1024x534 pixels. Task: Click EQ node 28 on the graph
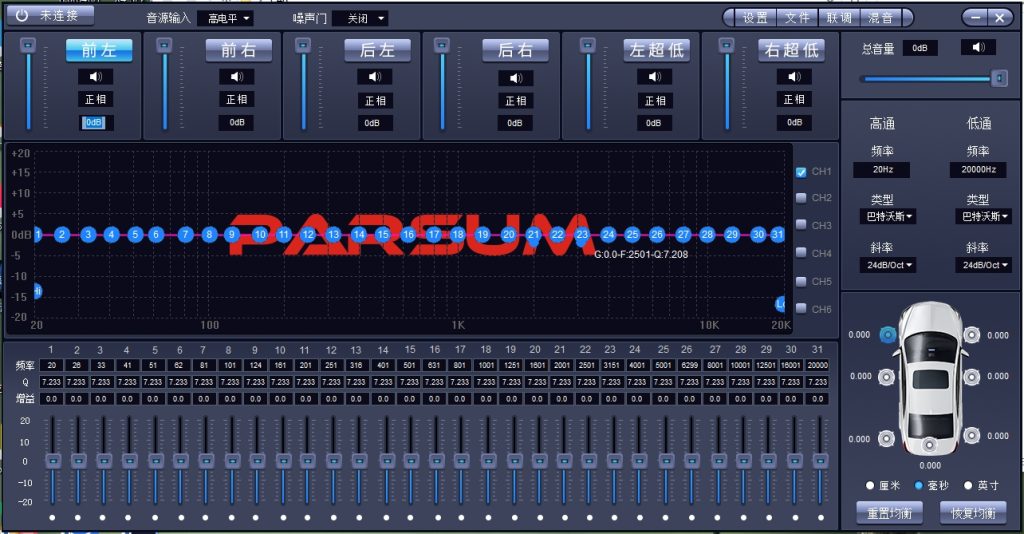pyautogui.click(x=707, y=234)
